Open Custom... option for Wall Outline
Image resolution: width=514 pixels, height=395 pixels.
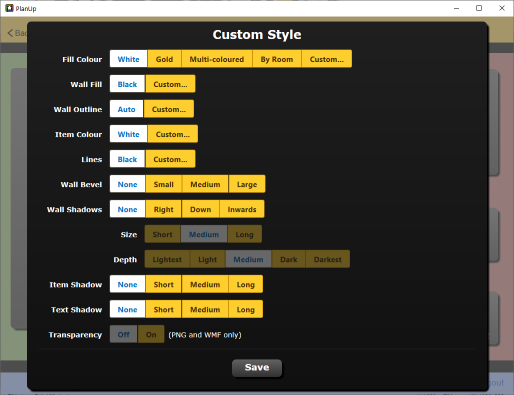point(169,109)
